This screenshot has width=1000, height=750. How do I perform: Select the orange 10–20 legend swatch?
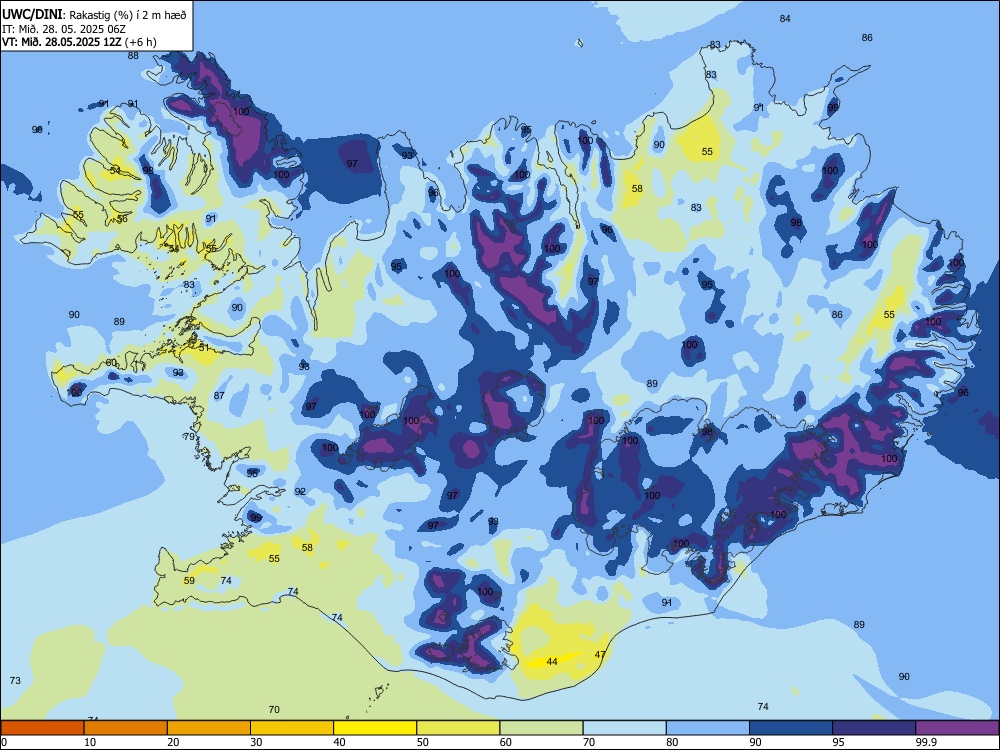pos(126,728)
